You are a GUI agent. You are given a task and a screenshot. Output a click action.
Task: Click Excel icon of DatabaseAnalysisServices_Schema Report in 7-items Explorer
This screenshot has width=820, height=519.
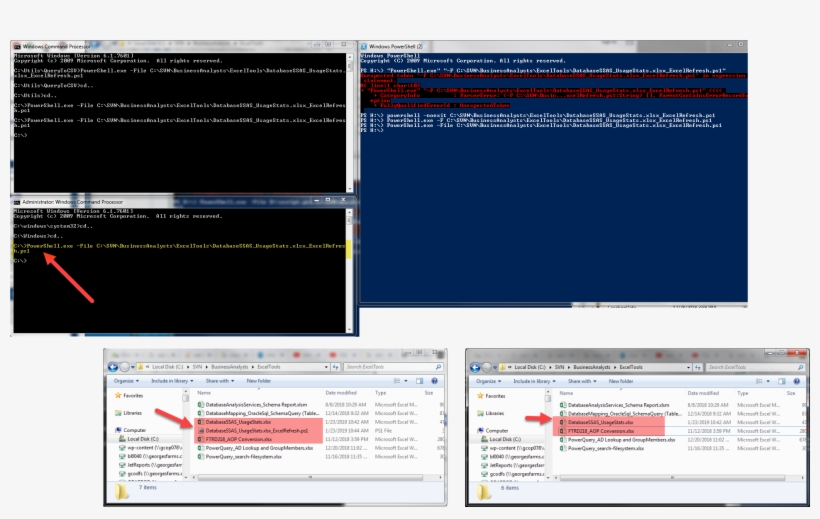(x=201, y=404)
